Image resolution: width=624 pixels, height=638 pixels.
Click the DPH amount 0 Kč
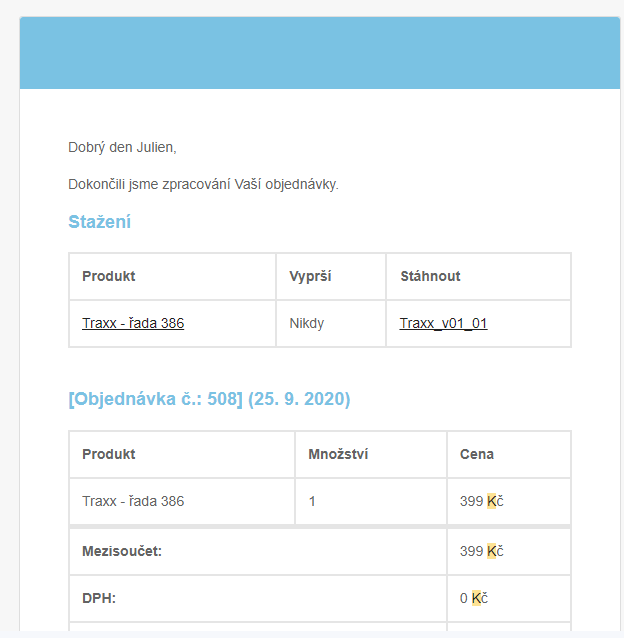[x=474, y=598]
